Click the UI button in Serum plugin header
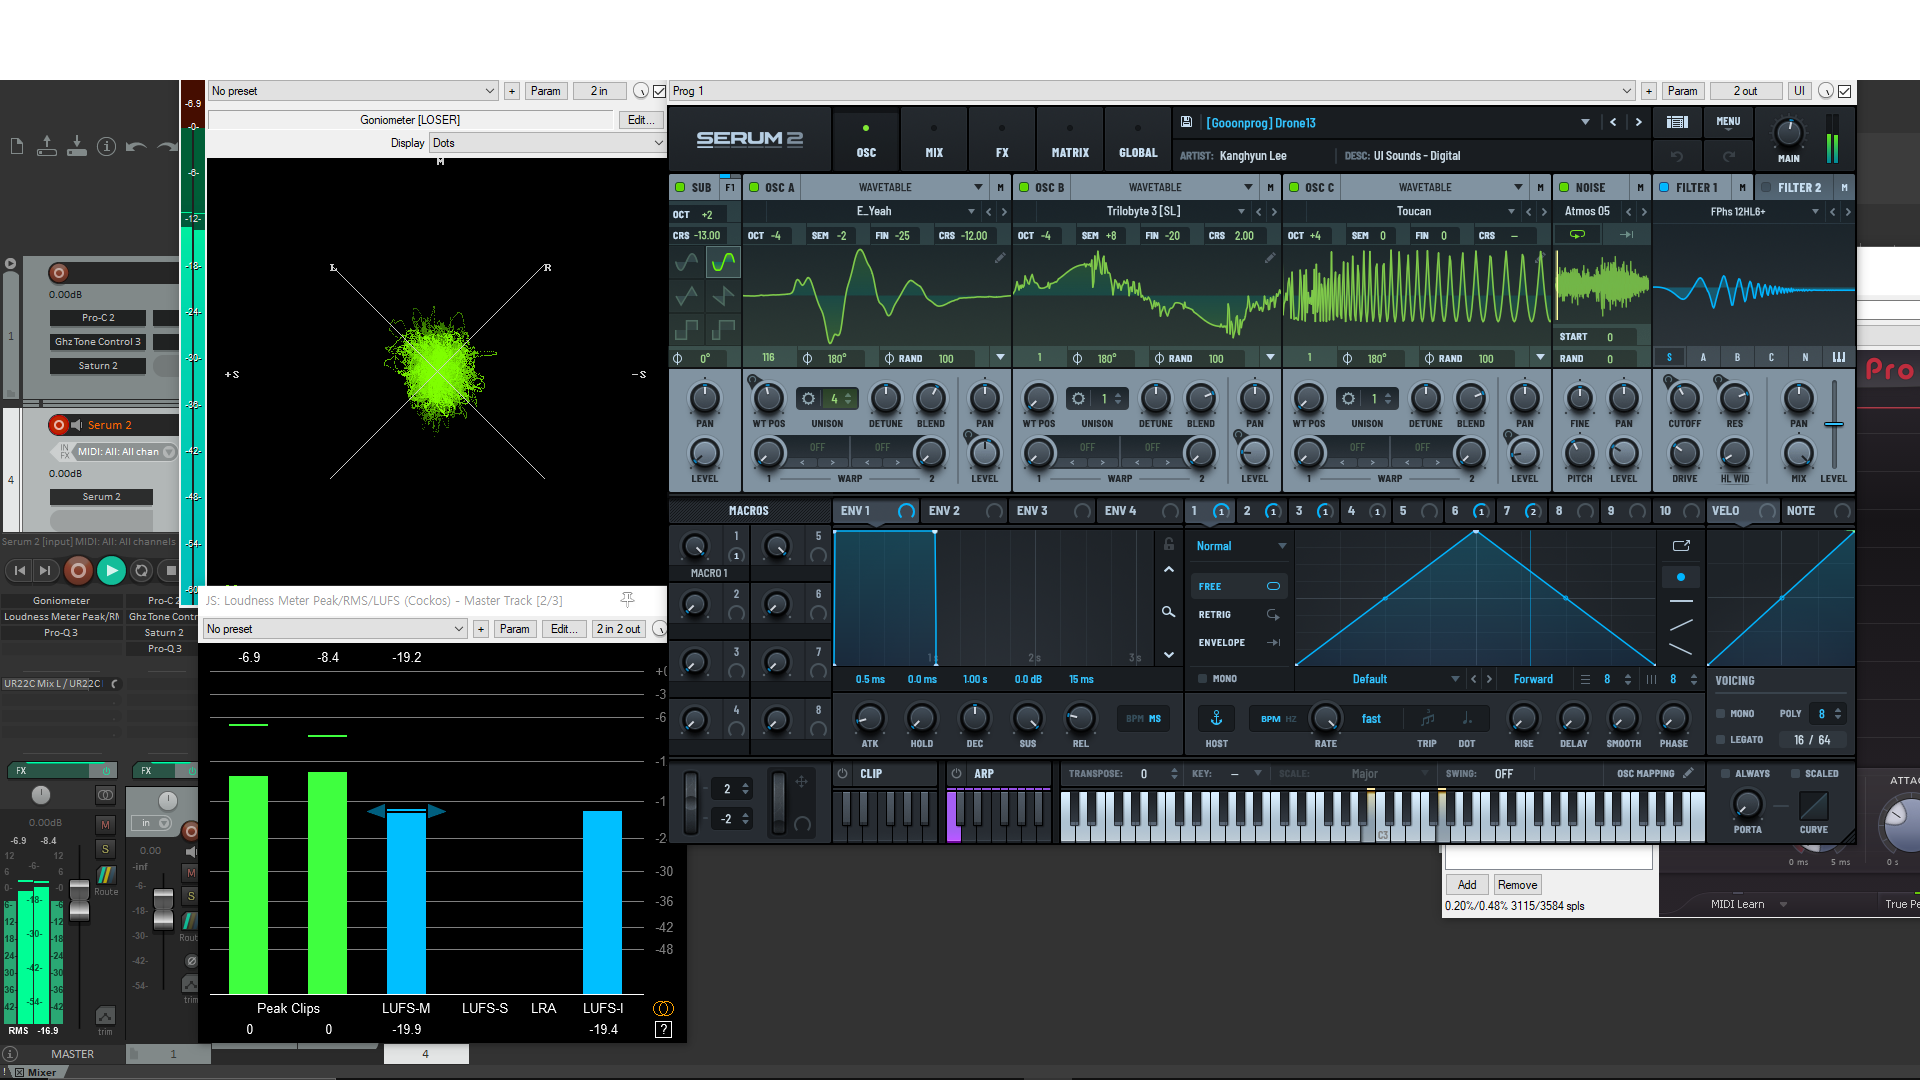The height and width of the screenshot is (1080, 1920). pyautogui.click(x=1799, y=91)
